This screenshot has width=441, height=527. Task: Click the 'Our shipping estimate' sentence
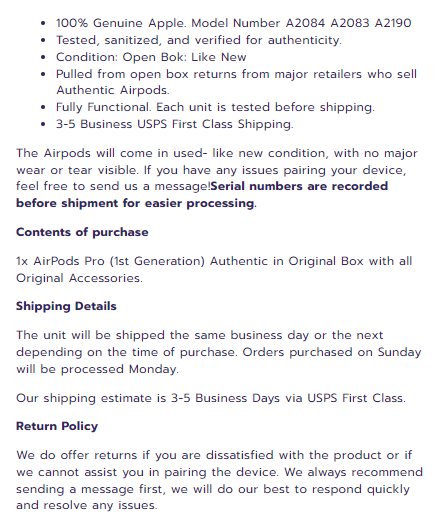coord(211,398)
